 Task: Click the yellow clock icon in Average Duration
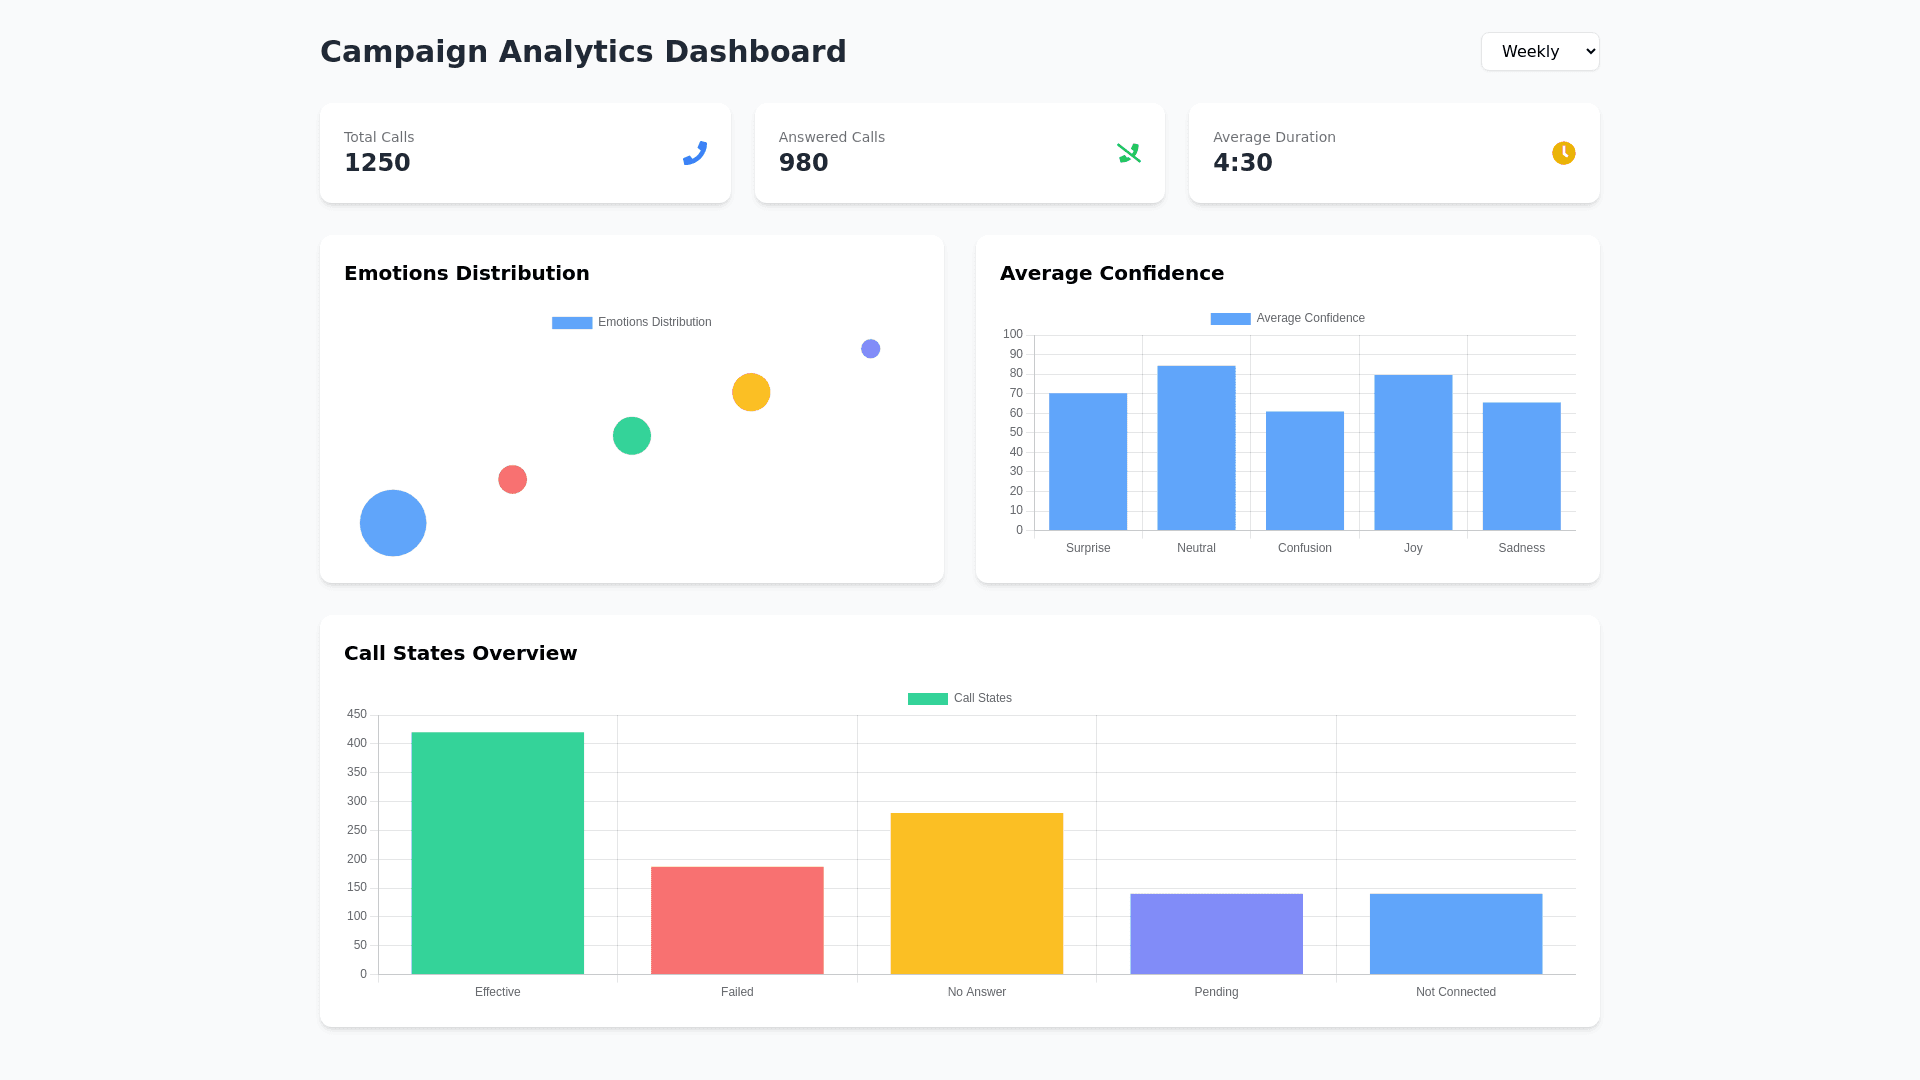point(1563,153)
